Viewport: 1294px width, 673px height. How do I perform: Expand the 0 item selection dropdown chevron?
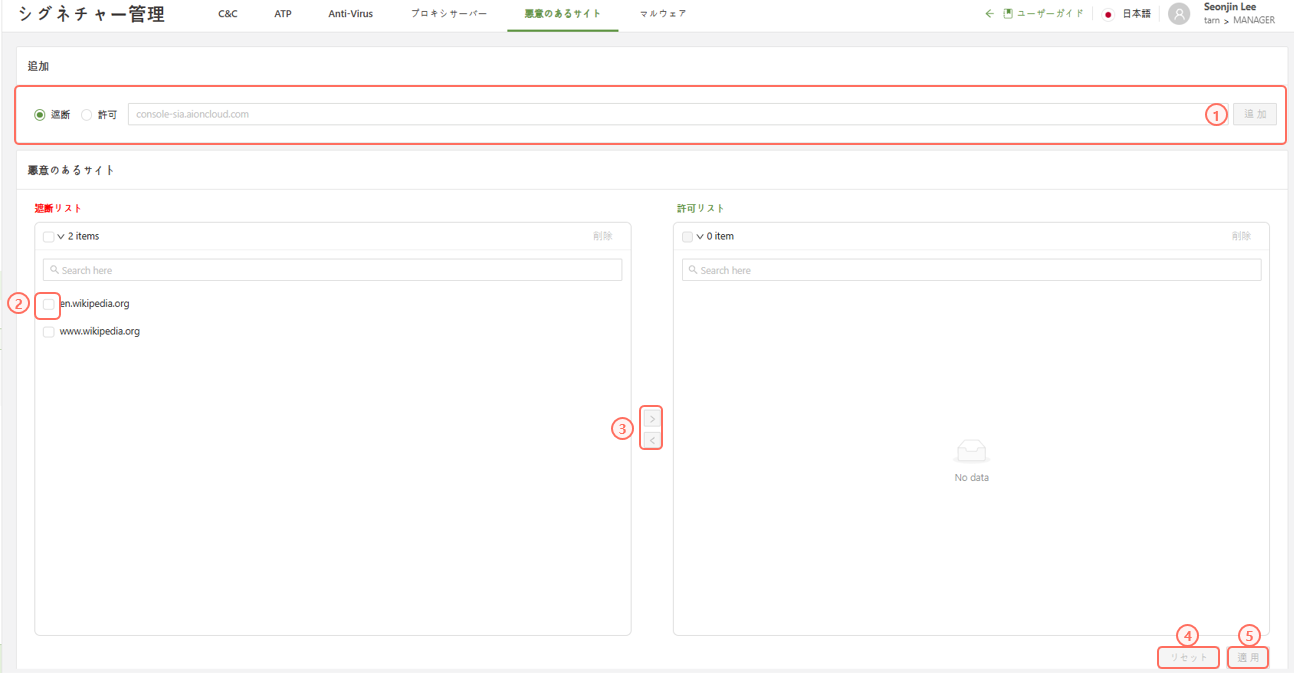(700, 237)
